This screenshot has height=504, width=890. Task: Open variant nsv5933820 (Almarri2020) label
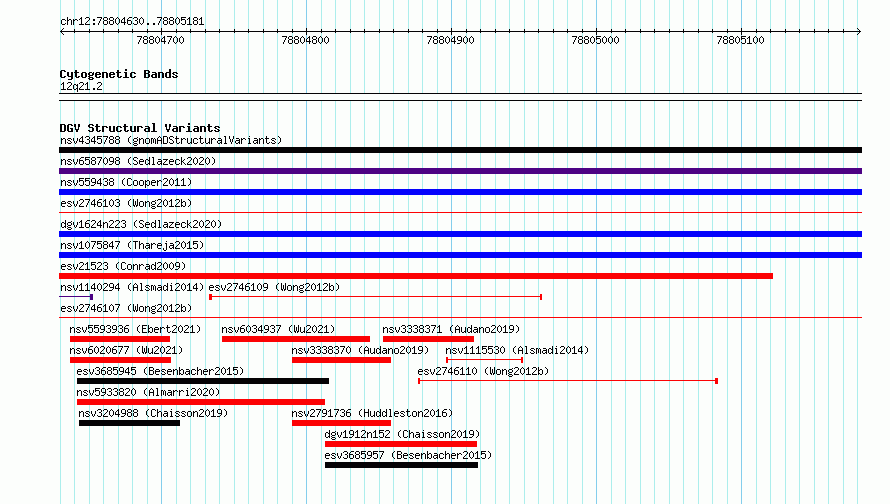tap(148, 392)
